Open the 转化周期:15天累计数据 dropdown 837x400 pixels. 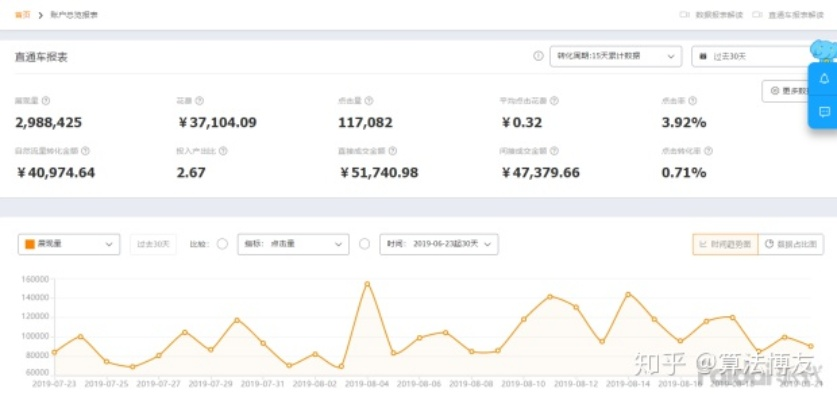(x=616, y=56)
